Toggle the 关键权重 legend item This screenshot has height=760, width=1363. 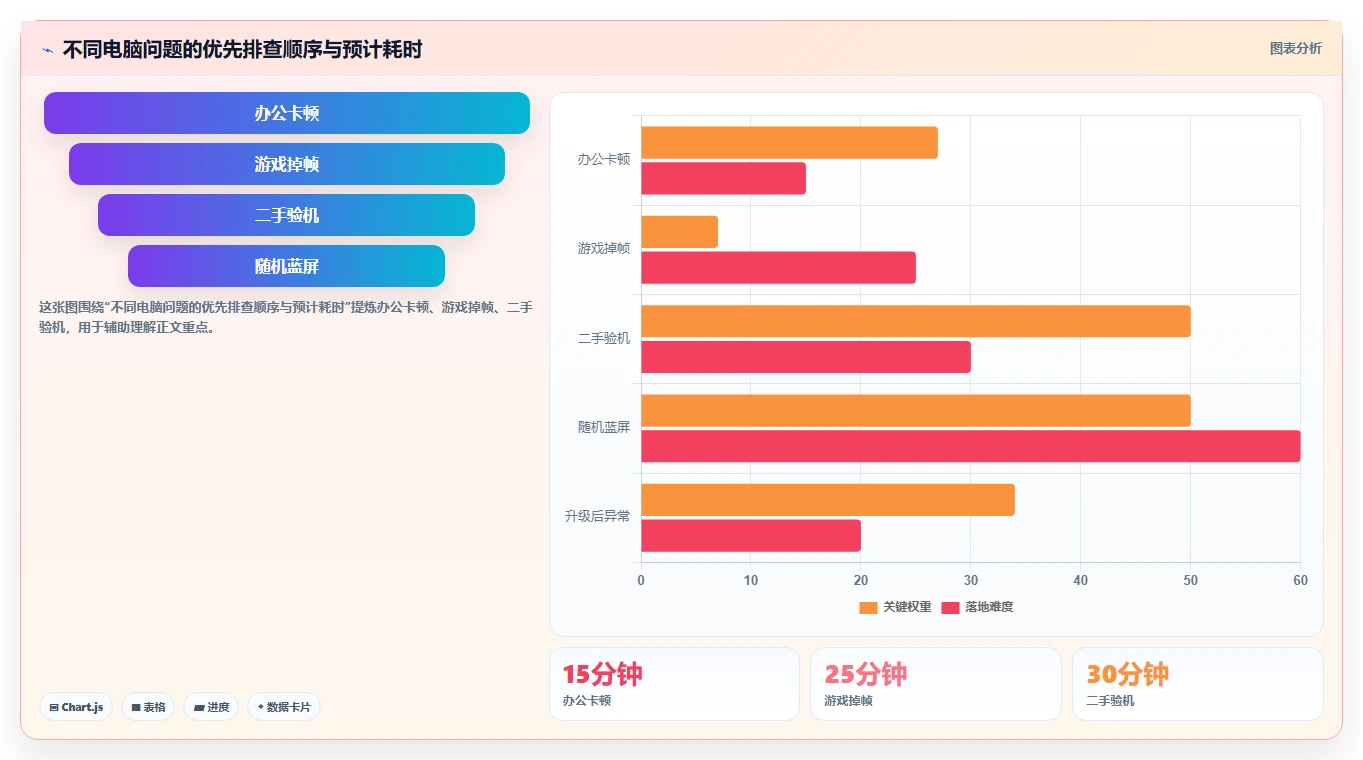[x=895, y=607]
